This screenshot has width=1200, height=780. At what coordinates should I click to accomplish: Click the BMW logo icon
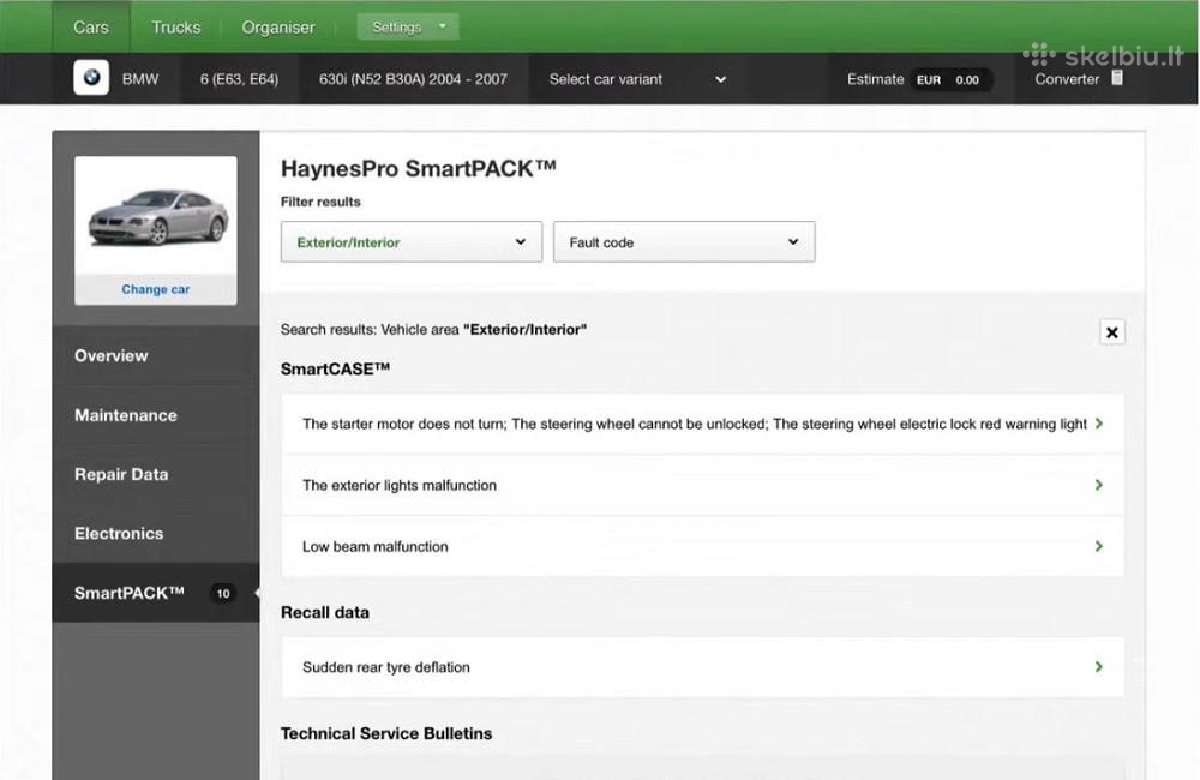point(91,78)
